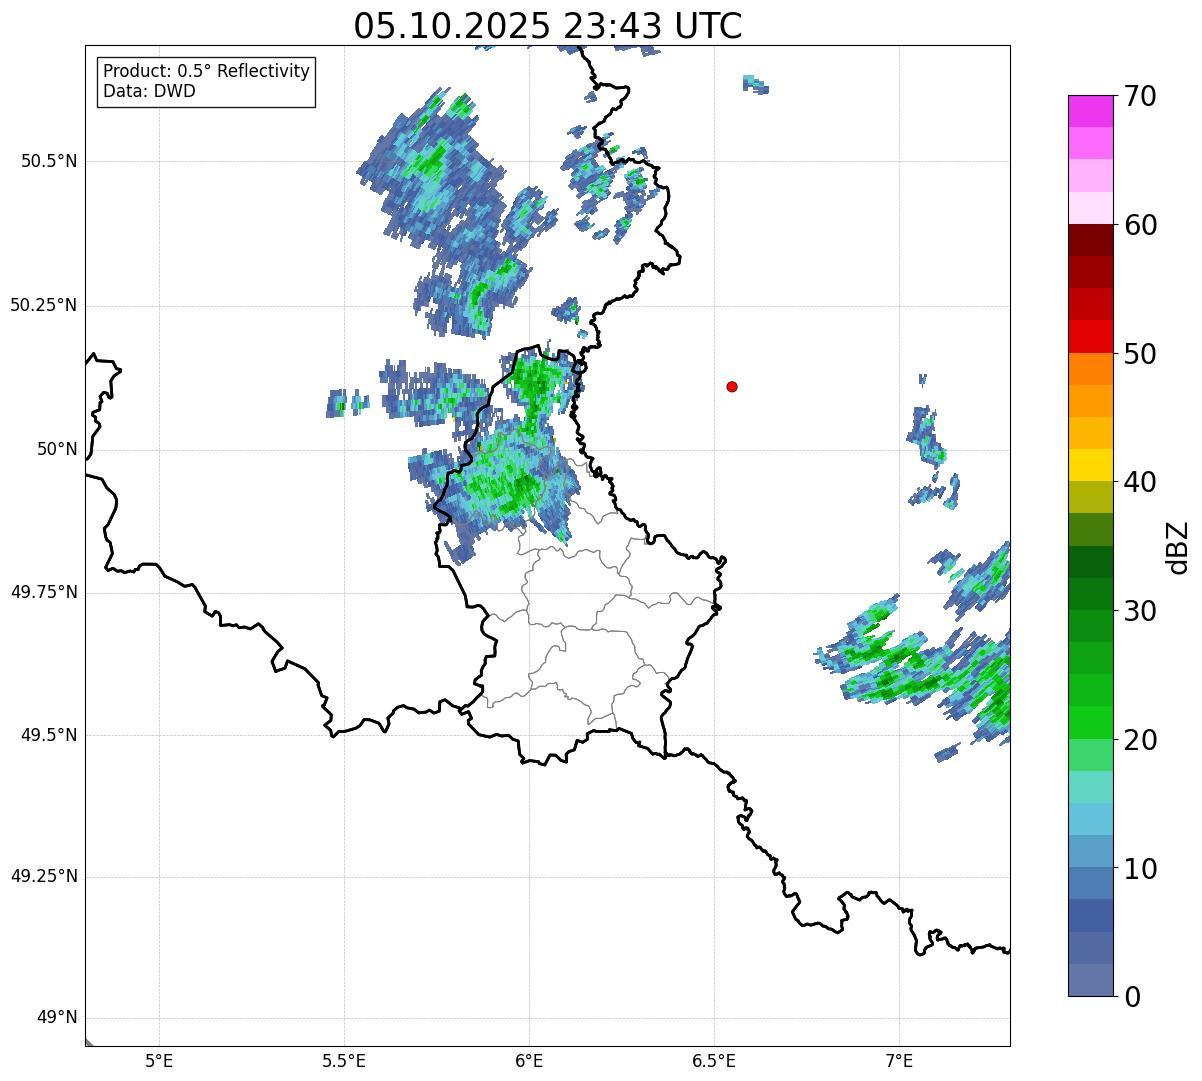Click the 50.5°N latitude label
This screenshot has height=1081, width=1202.
48,161
